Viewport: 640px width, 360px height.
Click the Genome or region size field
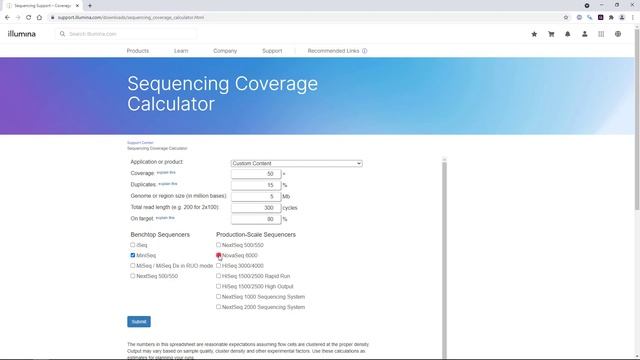point(256,196)
